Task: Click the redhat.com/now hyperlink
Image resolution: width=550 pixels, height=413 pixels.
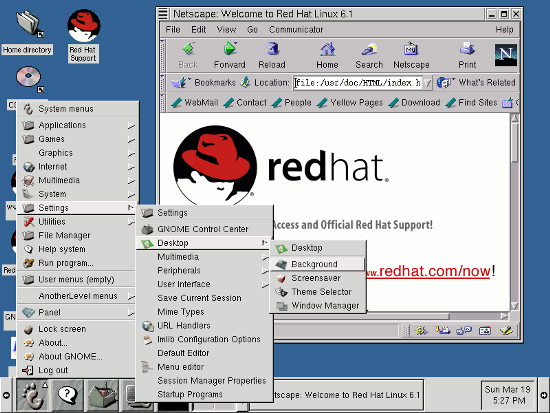Action: tap(428, 271)
